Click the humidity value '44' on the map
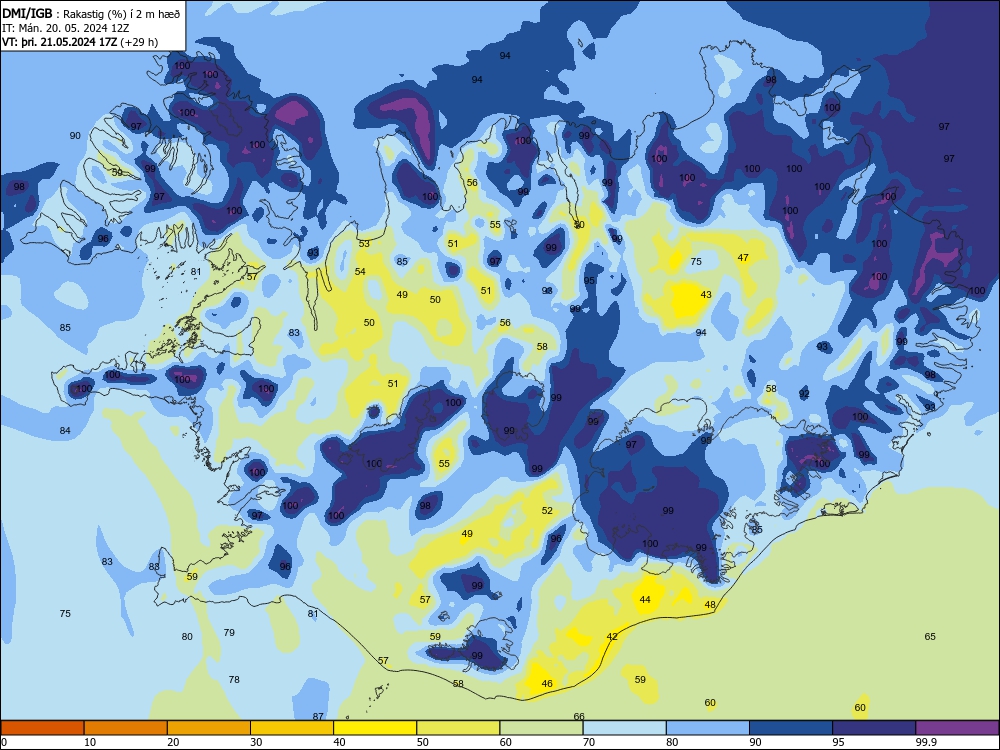Screen dimensions: 1000x750 point(645,599)
